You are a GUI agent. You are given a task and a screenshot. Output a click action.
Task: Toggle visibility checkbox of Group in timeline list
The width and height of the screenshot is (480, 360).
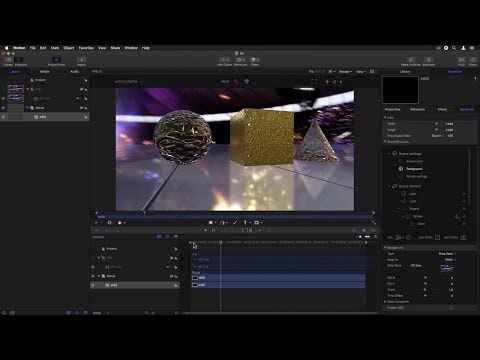click(93, 276)
